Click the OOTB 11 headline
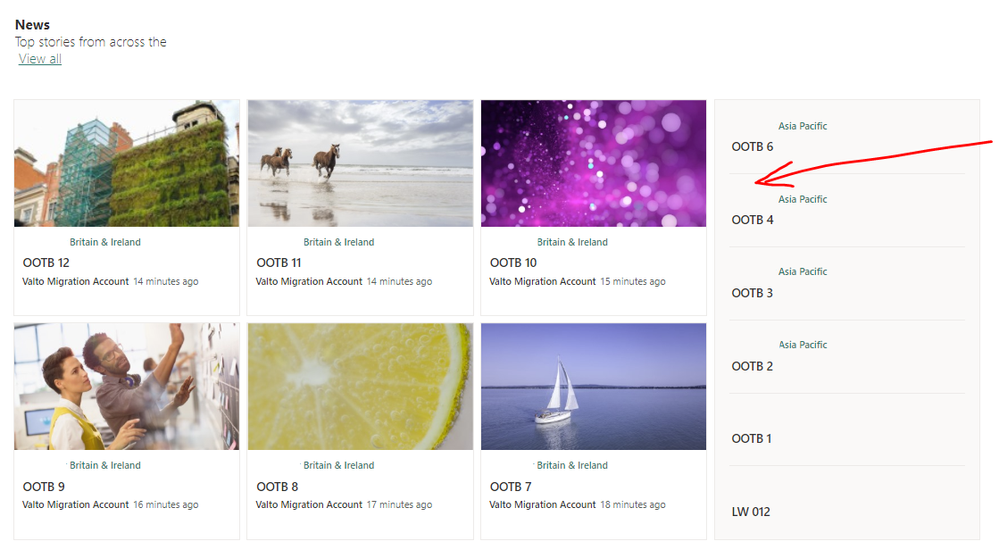The image size is (999, 550). coord(279,263)
